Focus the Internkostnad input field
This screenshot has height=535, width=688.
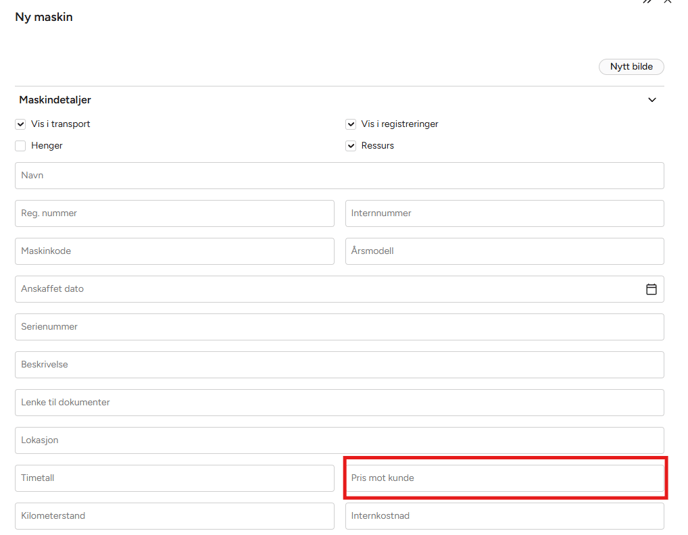point(504,516)
